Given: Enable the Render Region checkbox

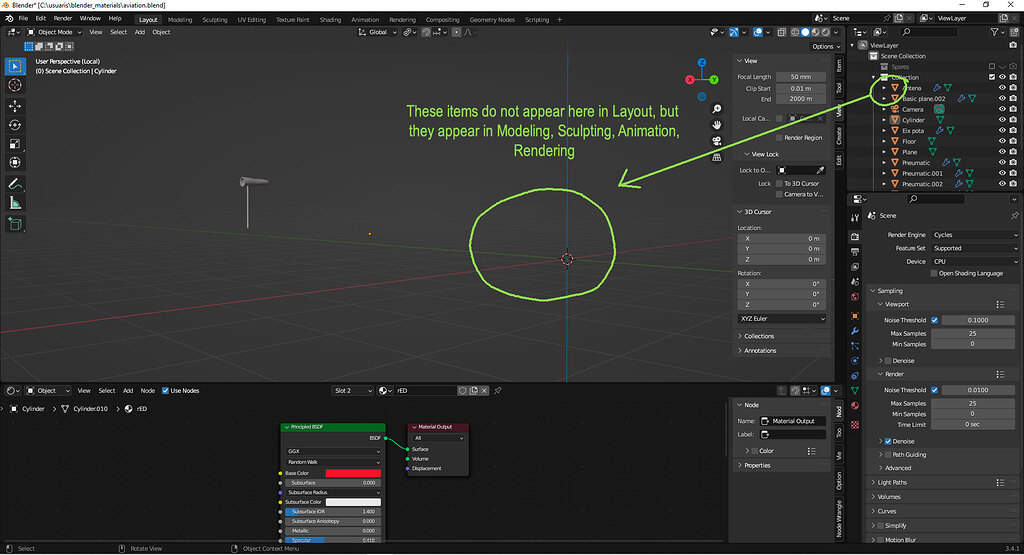Looking at the screenshot, I should (779, 138).
